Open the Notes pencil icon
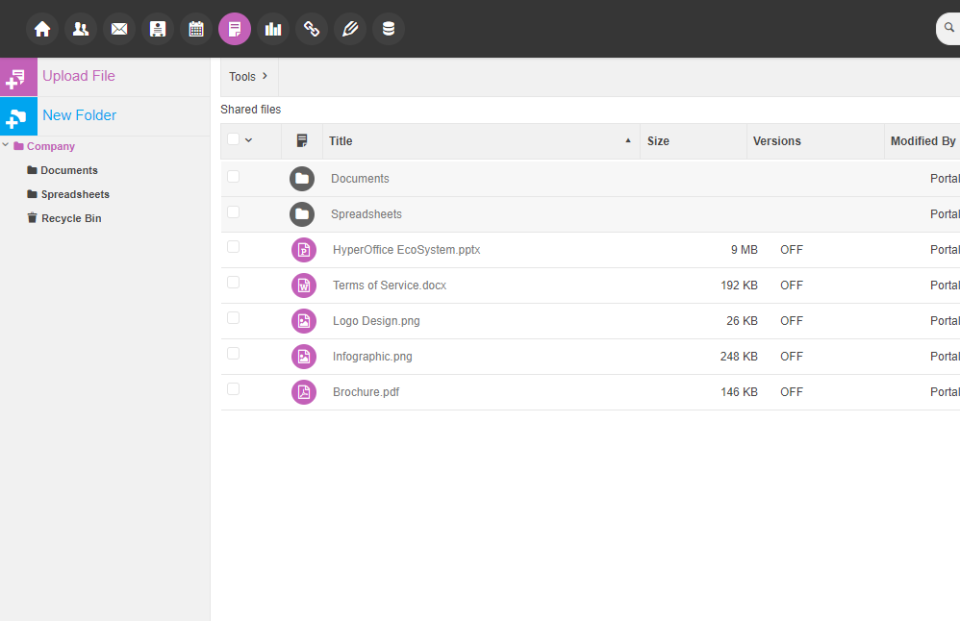960x621 pixels. coord(350,28)
